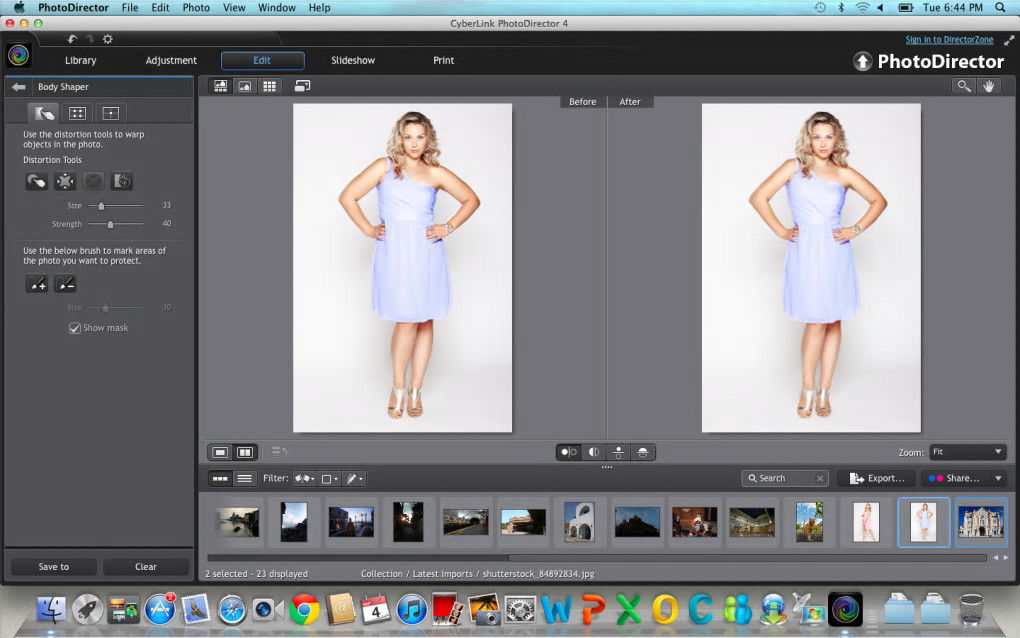Expand the Share dropdown arrow
The width and height of the screenshot is (1020, 638).
point(997,478)
